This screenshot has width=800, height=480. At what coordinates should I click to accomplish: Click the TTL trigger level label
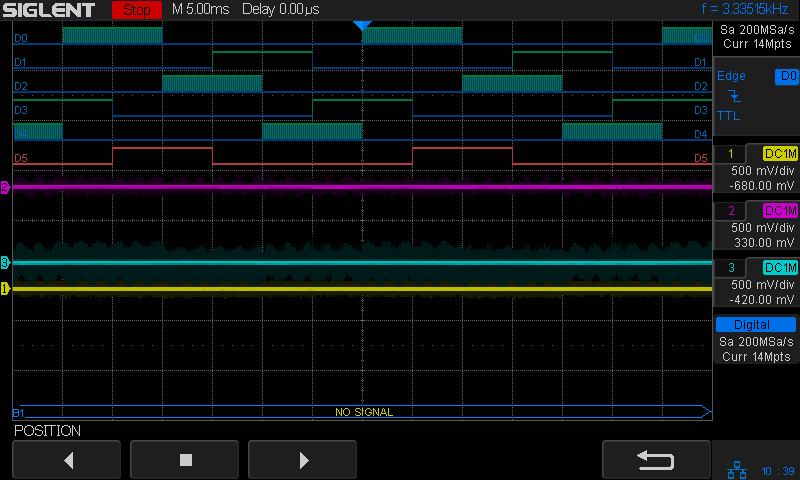tap(728, 116)
